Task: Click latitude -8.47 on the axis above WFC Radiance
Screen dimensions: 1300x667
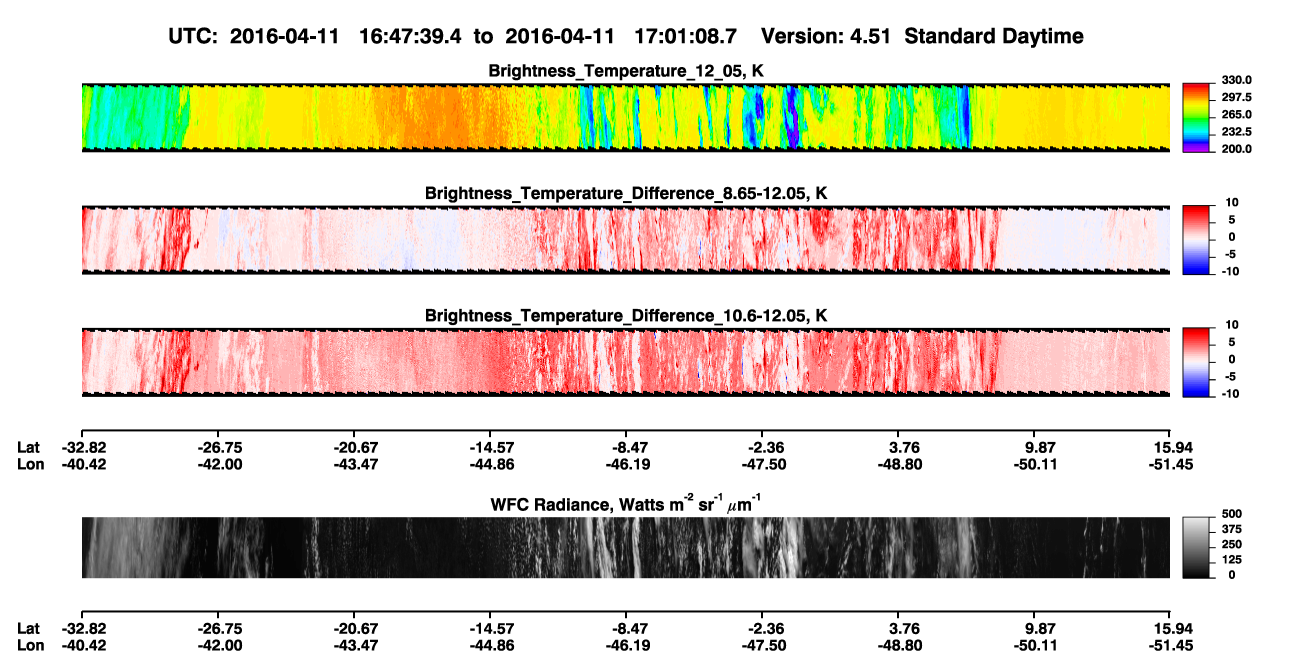Action: (626, 448)
